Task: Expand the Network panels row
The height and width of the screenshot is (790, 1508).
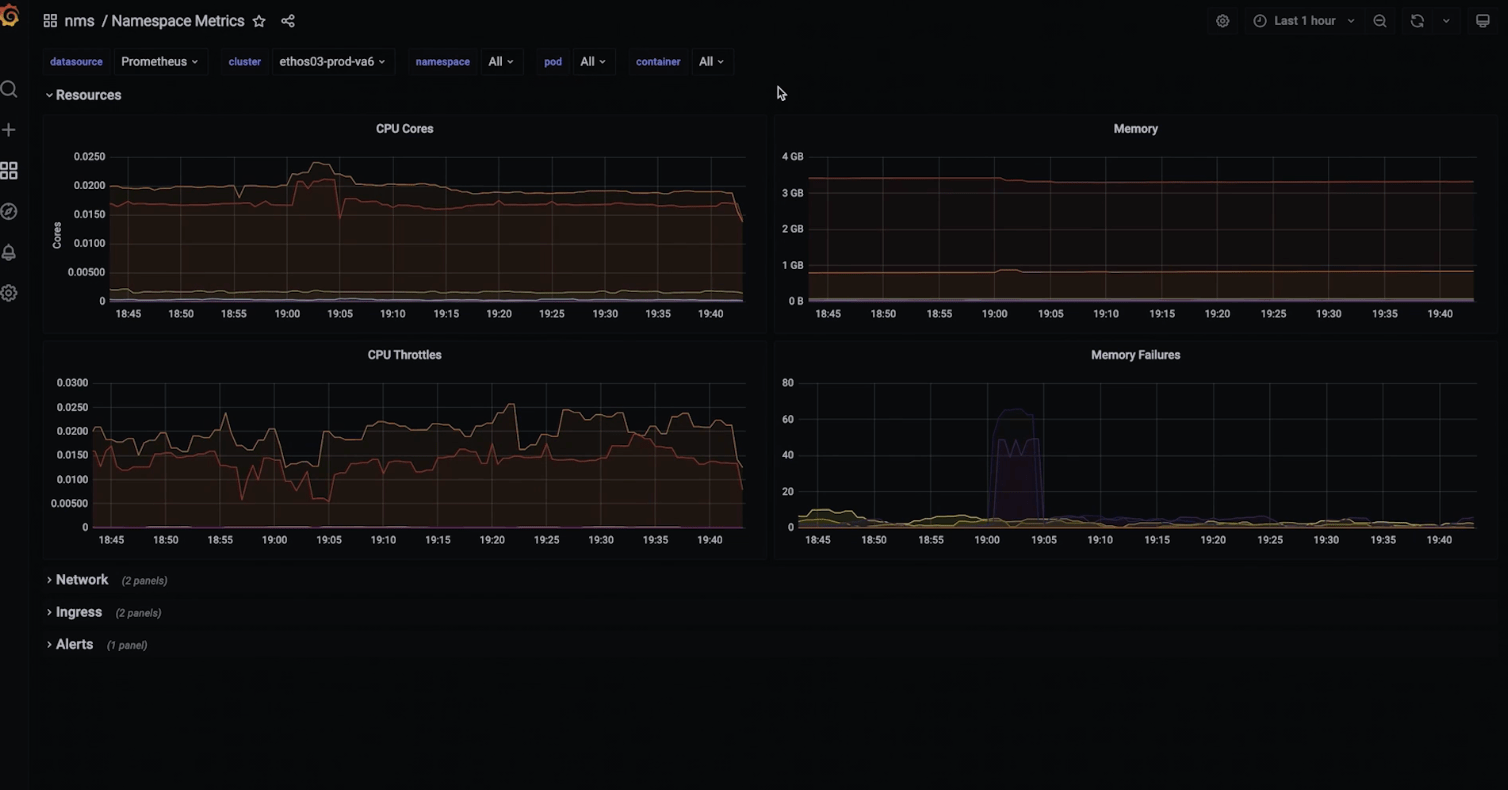Action: click(81, 580)
